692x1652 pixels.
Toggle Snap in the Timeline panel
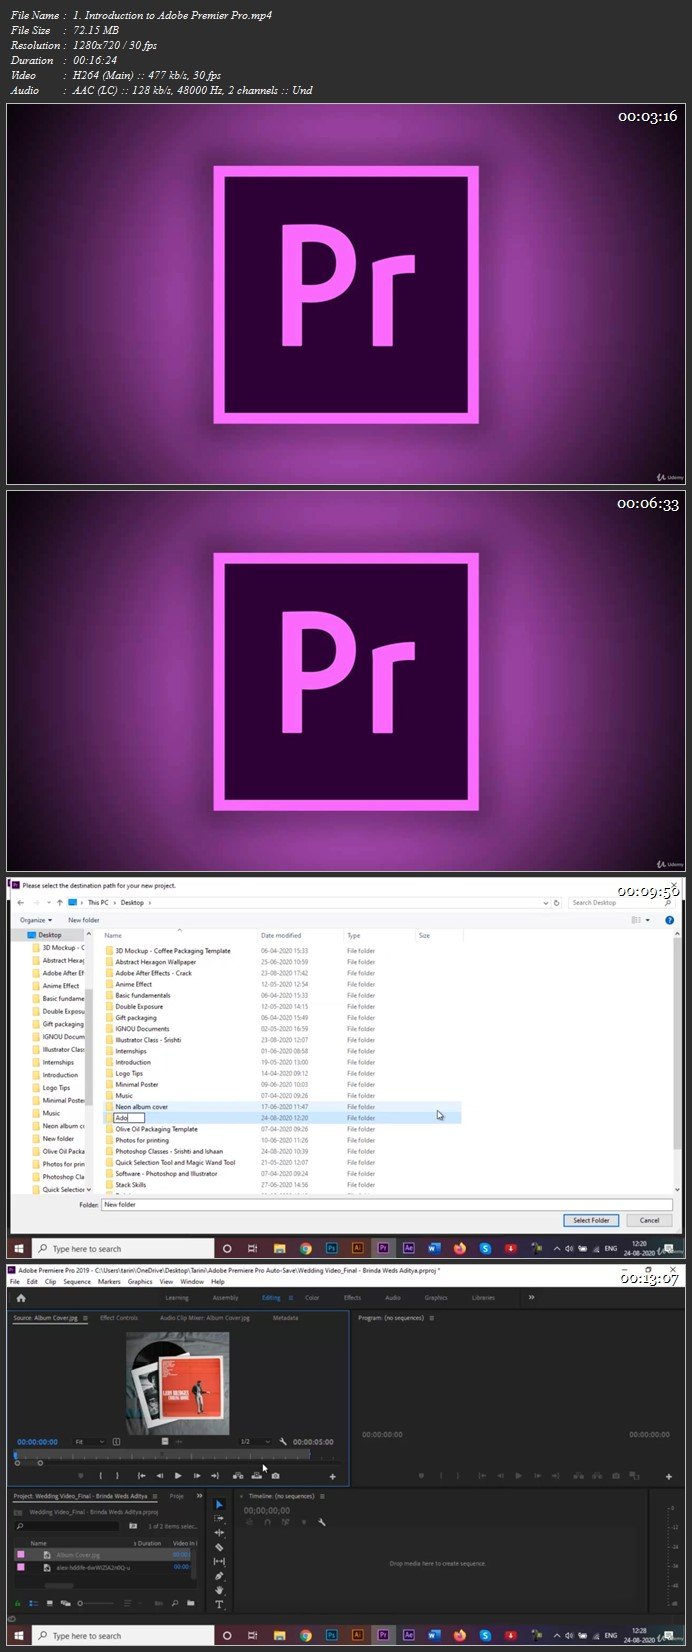(267, 1522)
